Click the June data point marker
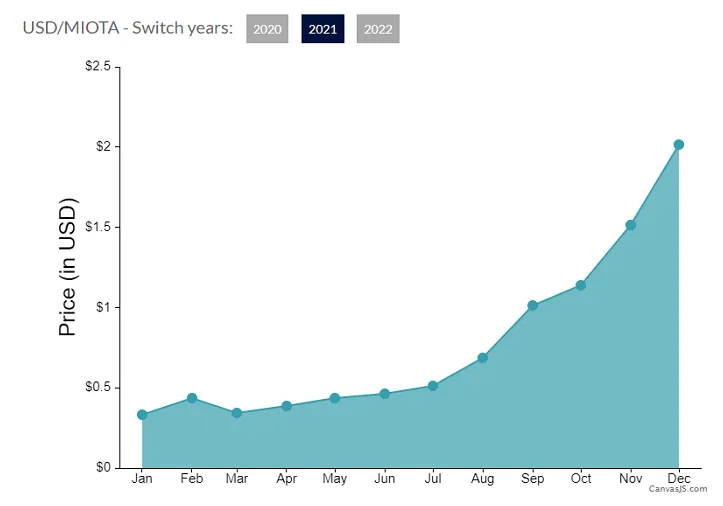Viewport: 723px width, 506px height. click(x=384, y=394)
